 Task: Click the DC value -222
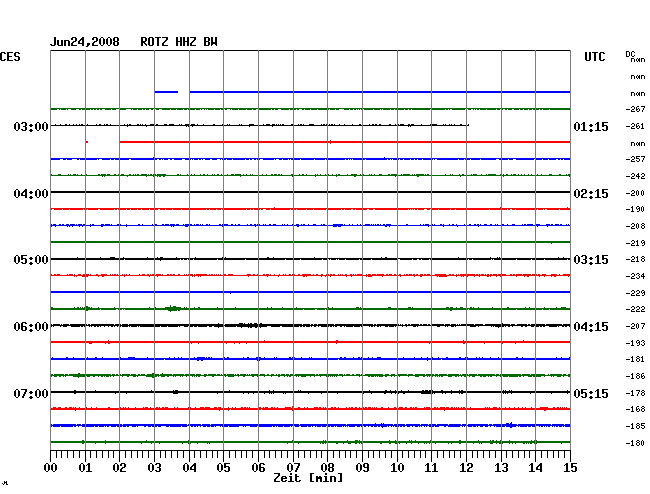[x=635, y=309]
